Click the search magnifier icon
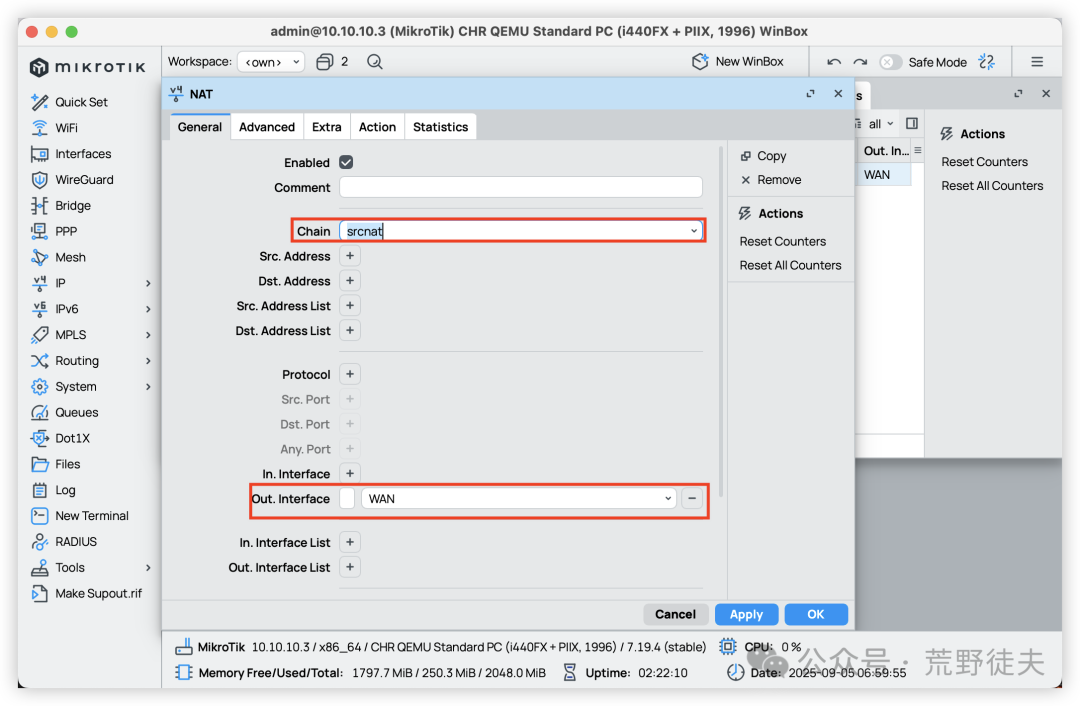 pyautogui.click(x=375, y=62)
